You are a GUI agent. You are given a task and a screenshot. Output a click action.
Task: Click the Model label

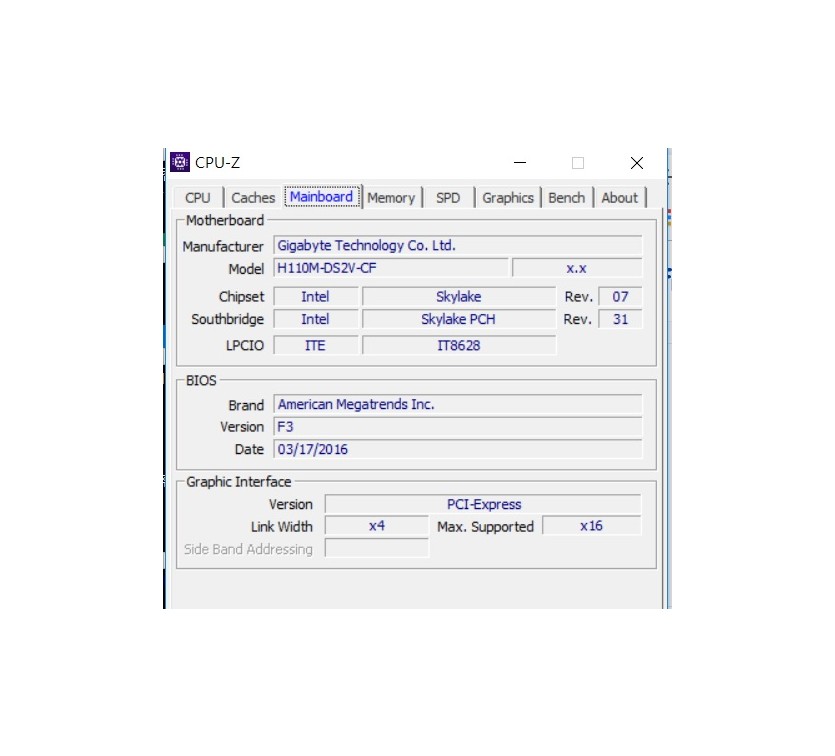(246, 269)
